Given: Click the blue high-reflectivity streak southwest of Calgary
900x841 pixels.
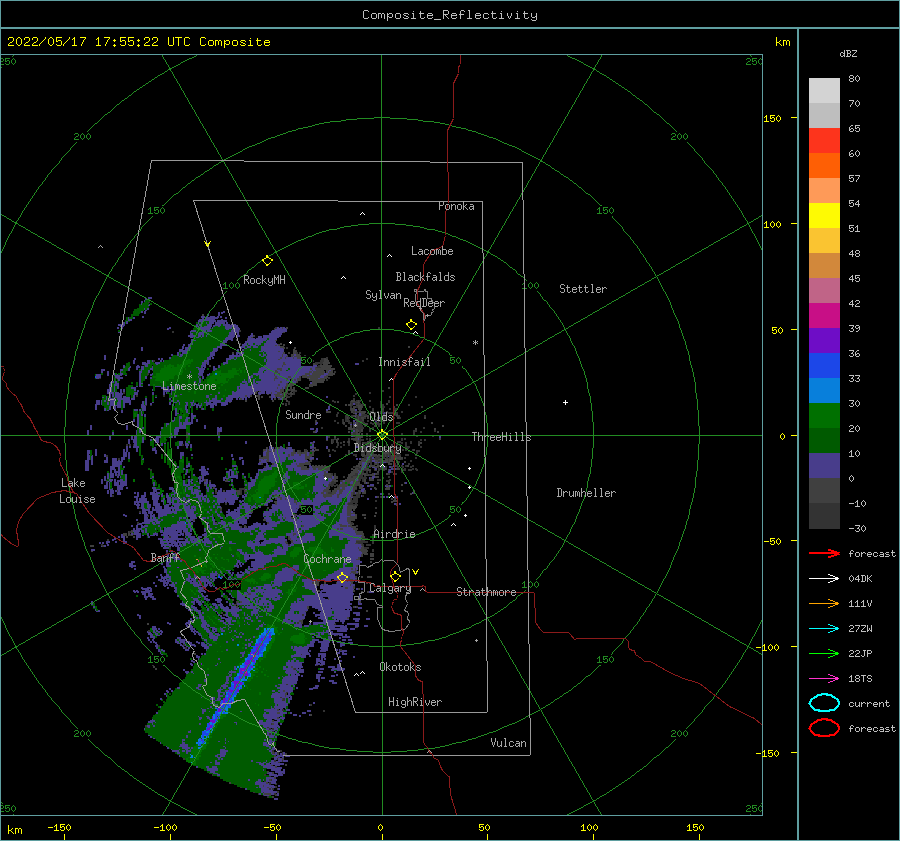Looking at the screenshot, I should click(x=235, y=687).
